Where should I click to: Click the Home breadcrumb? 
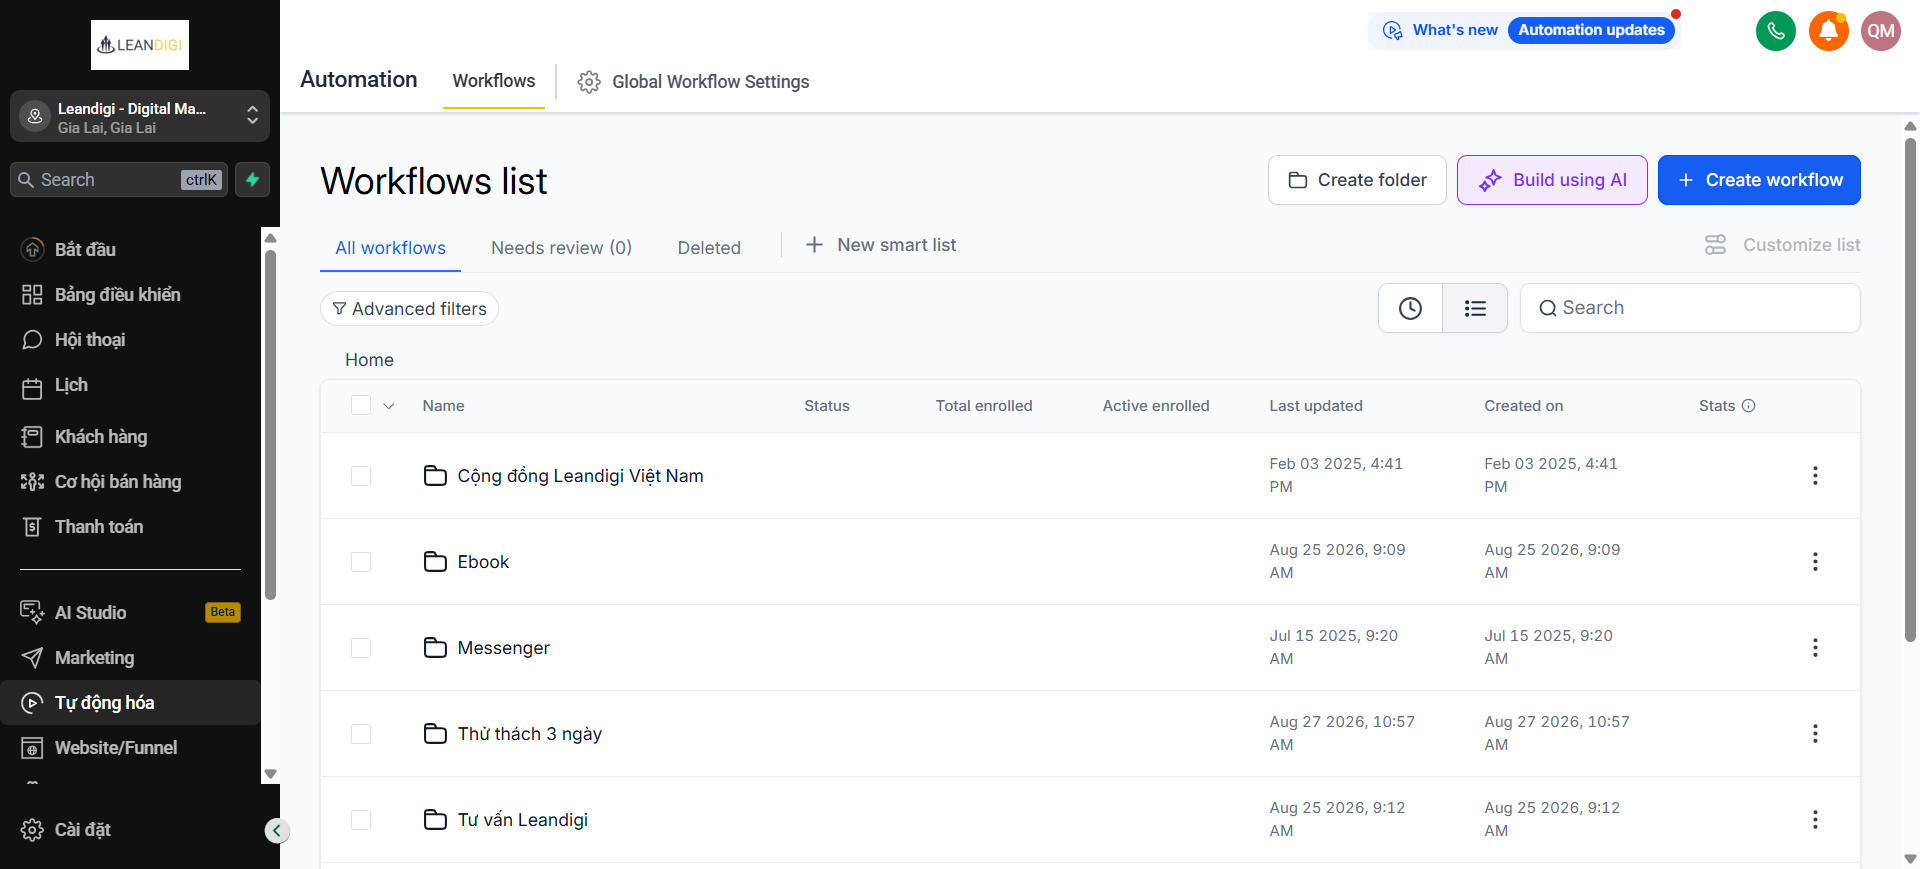[369, 360]
